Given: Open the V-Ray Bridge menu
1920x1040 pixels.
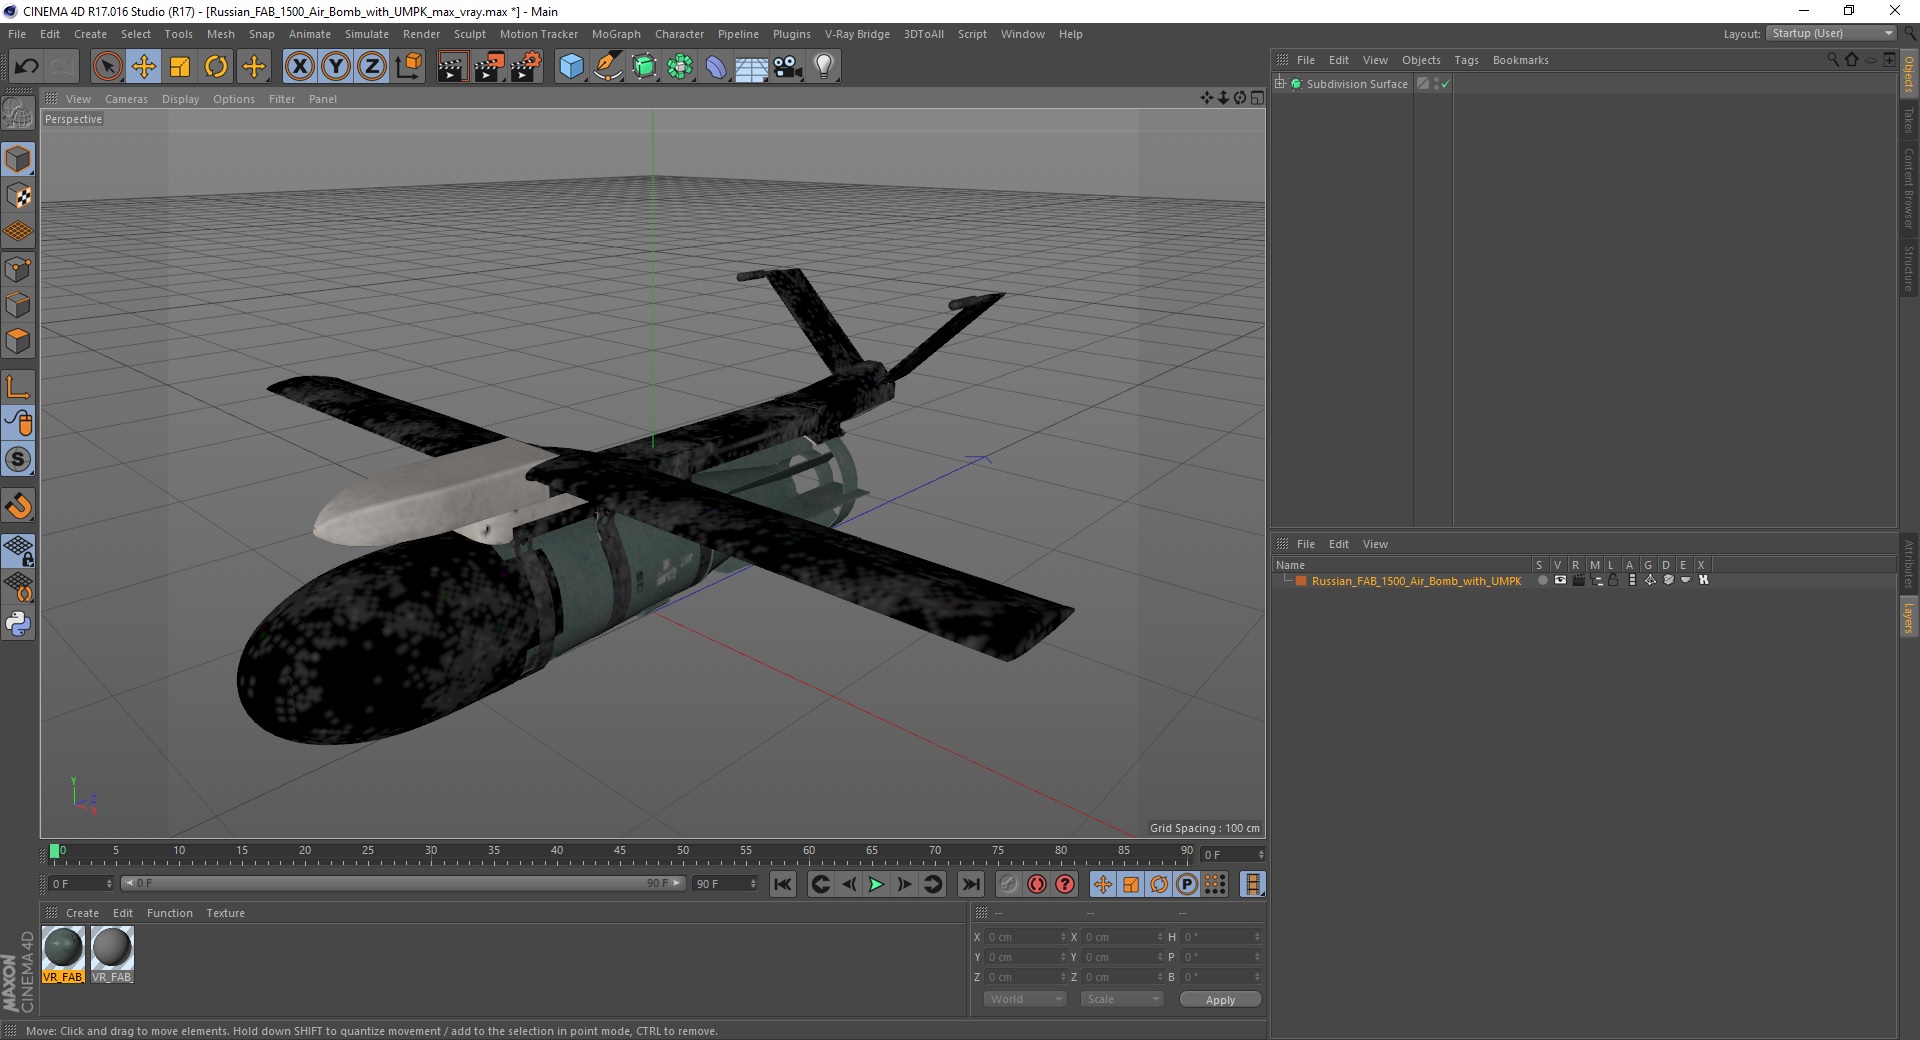Looking at the screenshot, I should [x=857, y=34].
